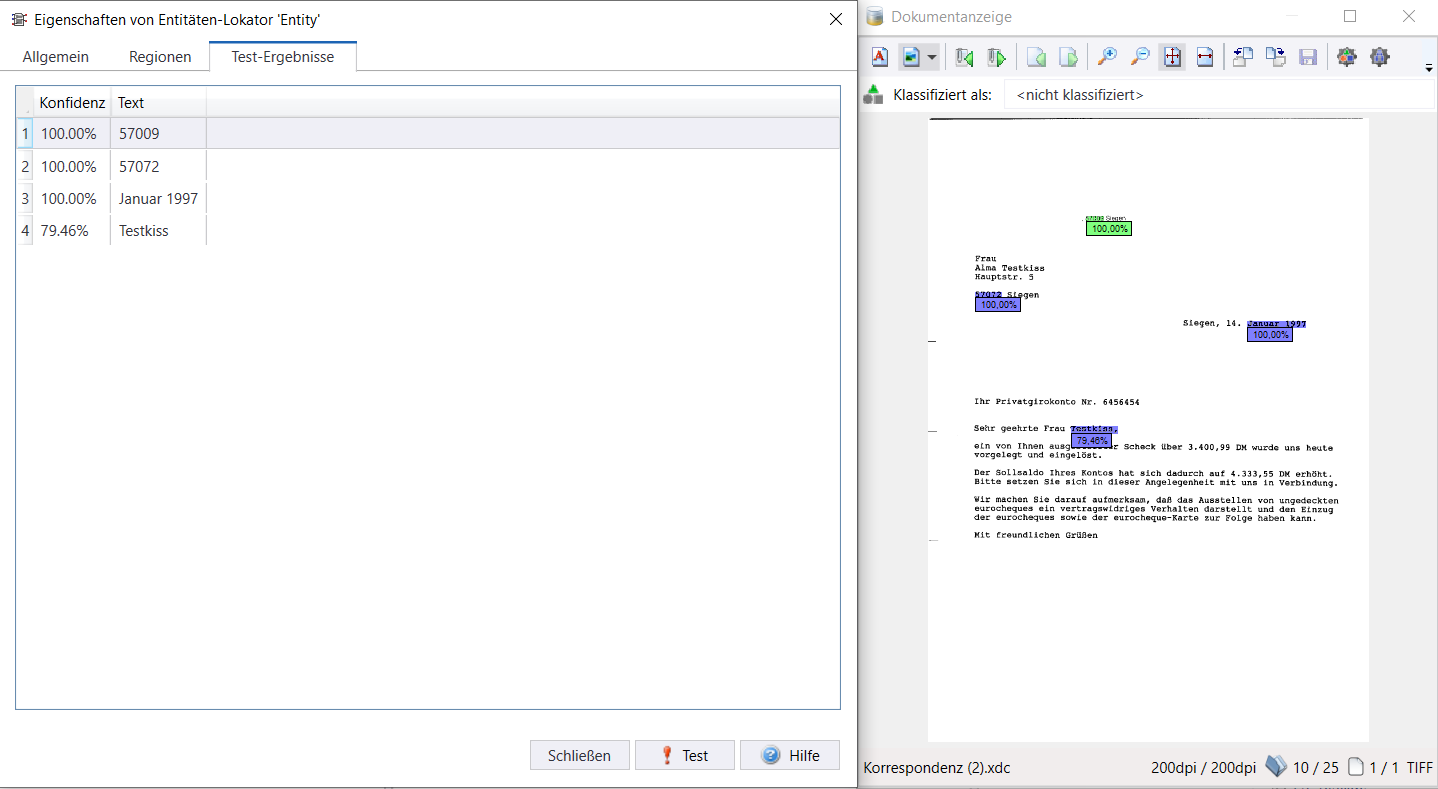The height and width of the screenshot is (789, 1438).
Task: Click the colored classification gear icon
Action: [x=1347, y=57]
